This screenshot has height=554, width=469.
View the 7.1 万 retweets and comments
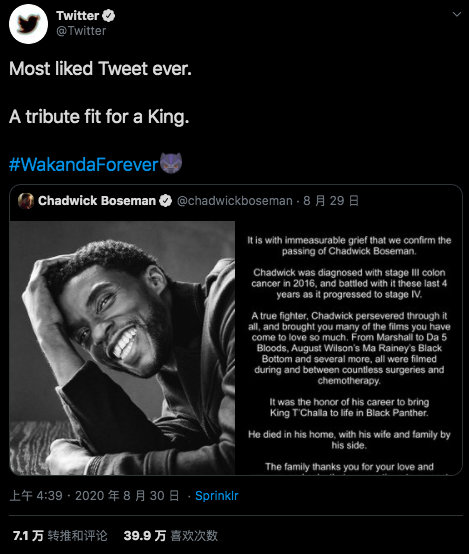[60, 536]
